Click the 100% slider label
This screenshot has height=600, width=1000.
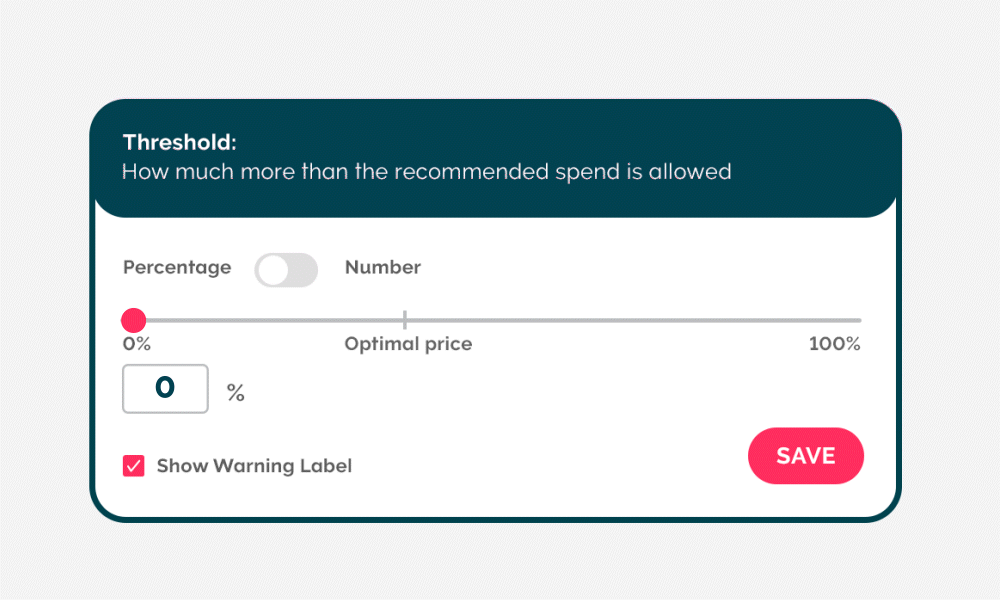(834, 344)
